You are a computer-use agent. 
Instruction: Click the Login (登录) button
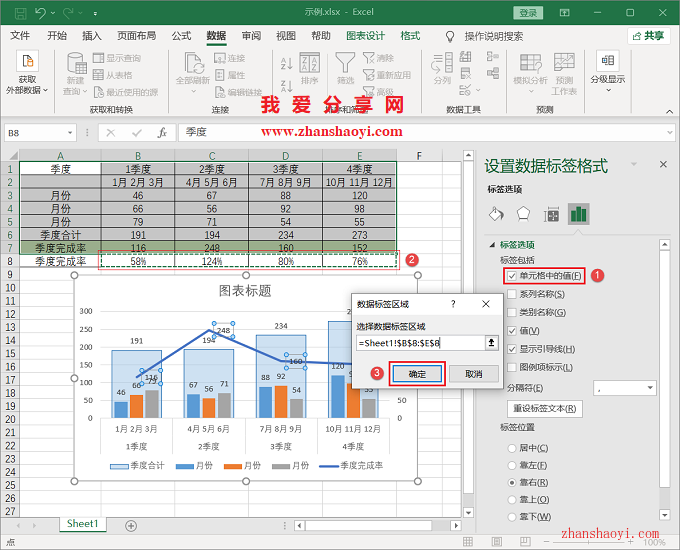click(x=528, y=13)
